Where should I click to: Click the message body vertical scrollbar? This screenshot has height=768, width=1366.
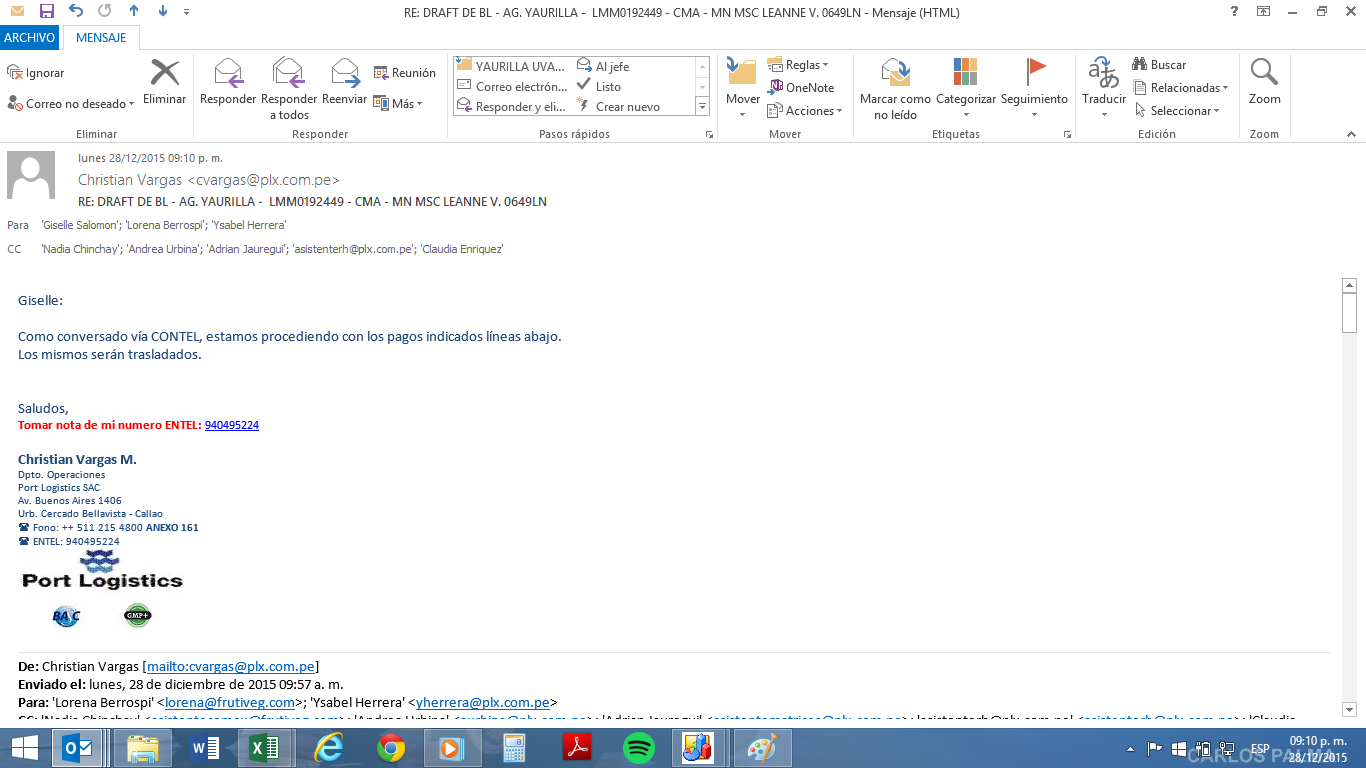click(x=1349, y=500)
